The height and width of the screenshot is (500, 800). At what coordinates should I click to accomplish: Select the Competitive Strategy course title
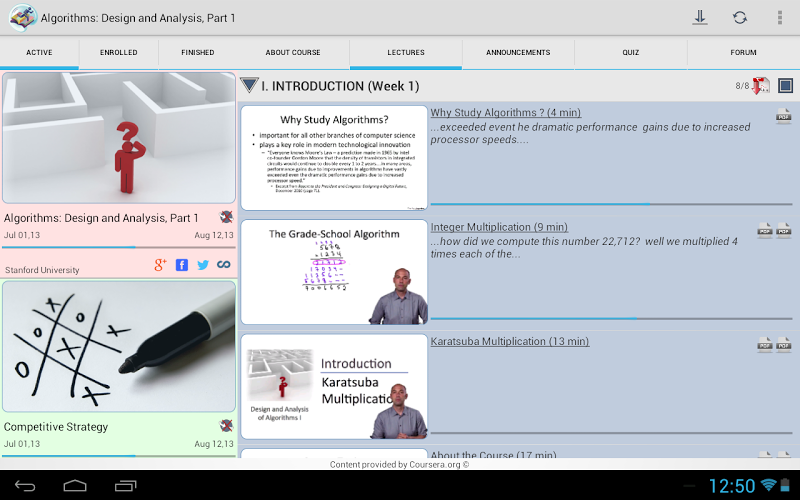coord(56,427)
